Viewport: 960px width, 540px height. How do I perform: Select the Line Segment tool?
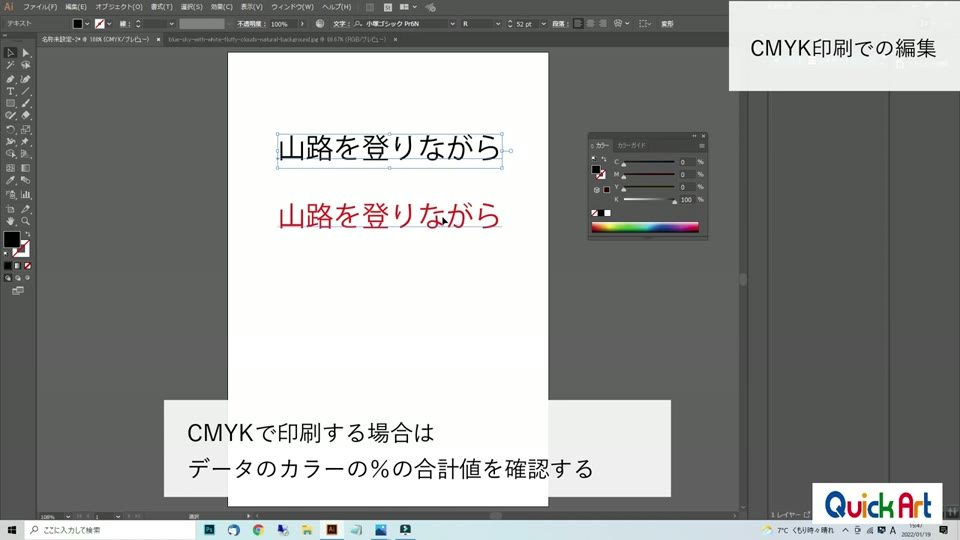[x=26, y=91]
